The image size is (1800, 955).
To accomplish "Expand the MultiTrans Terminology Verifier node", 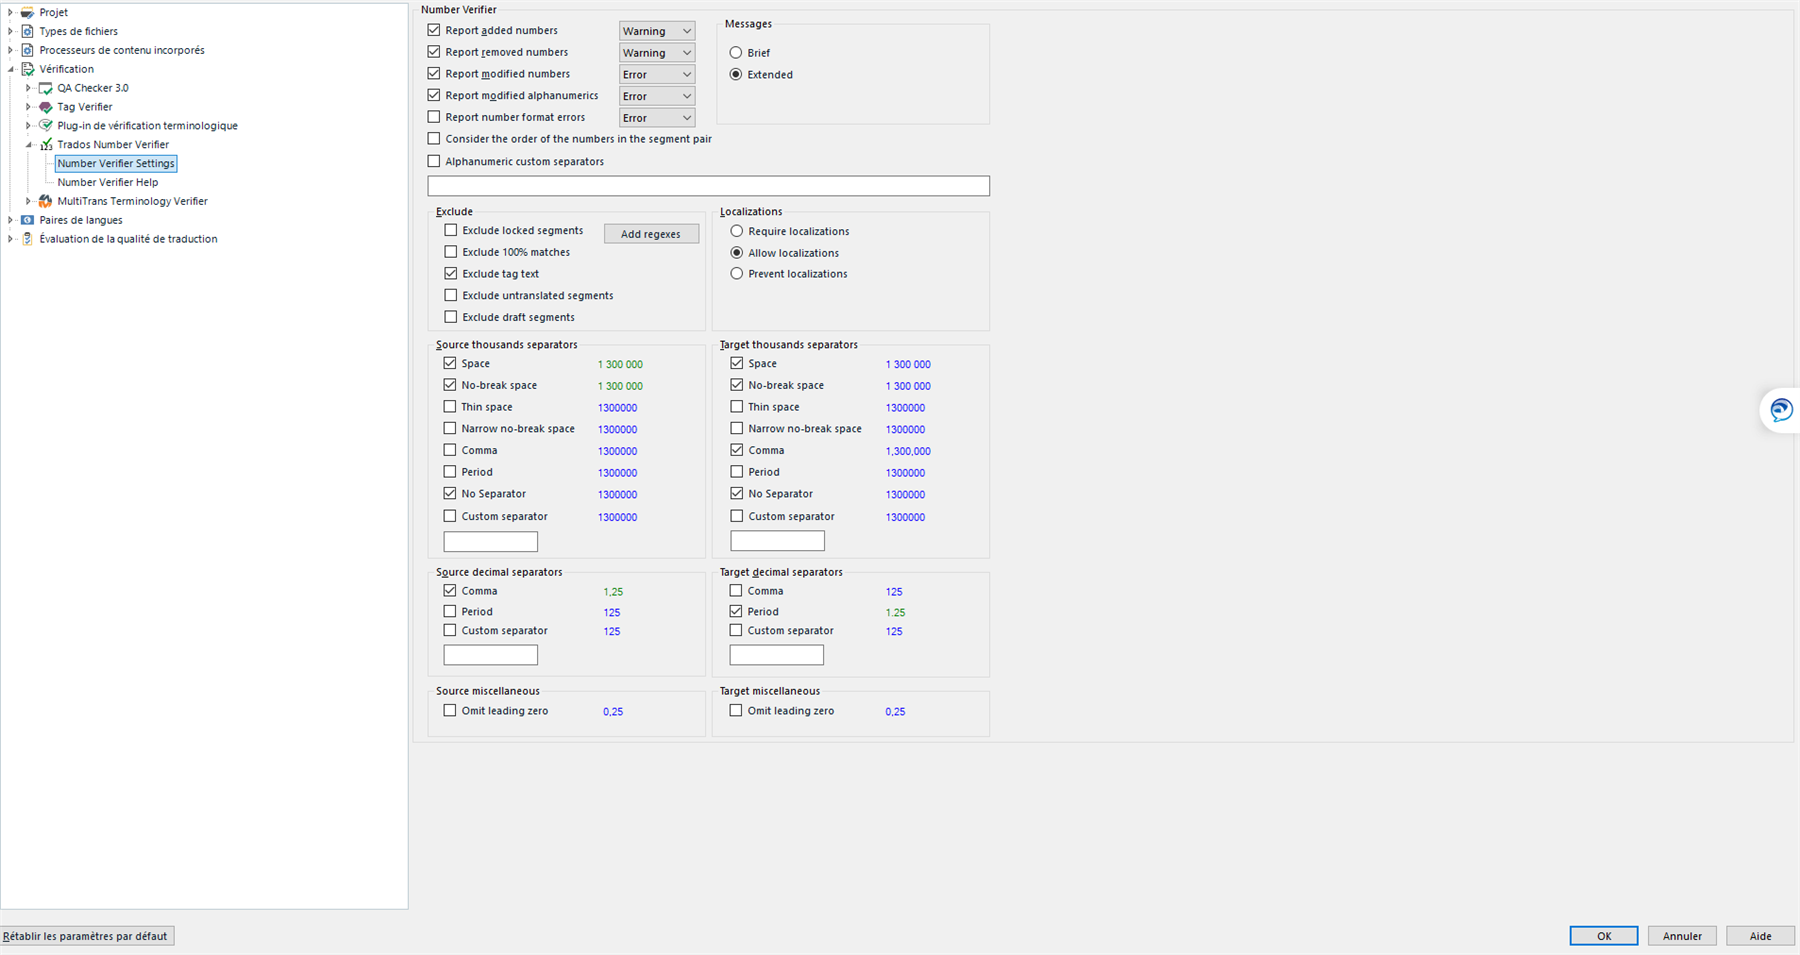I will pos(28,201).
